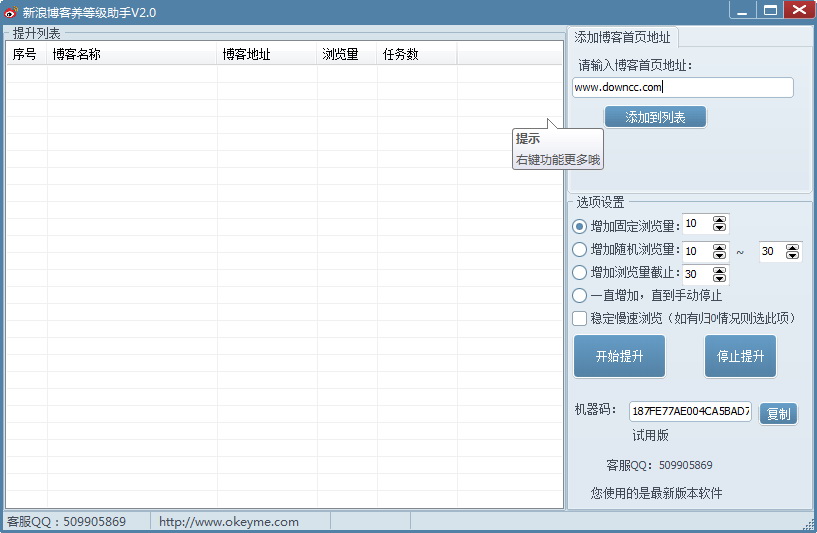The height and width of the screenshot is (533, 817).
Task: Click the Sina Weibo app icon in title bar
Action: tap(10, 11)
